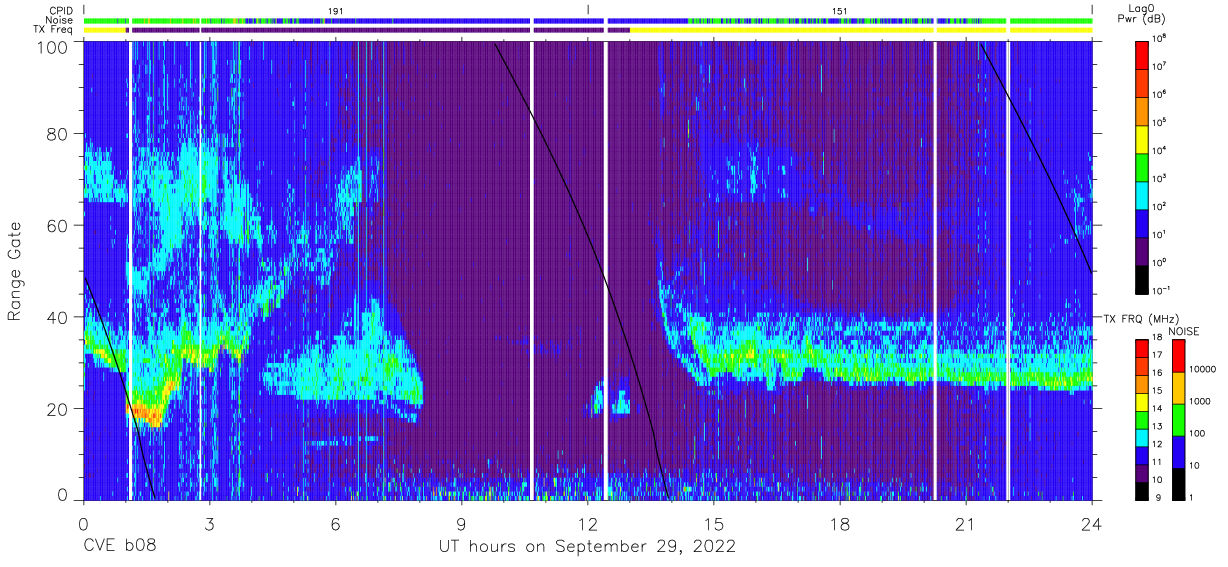The width and height of the screenshot is (1228, 567).
Task: Click the 10000 label on NOISE scale
Action: [1203, 371]
